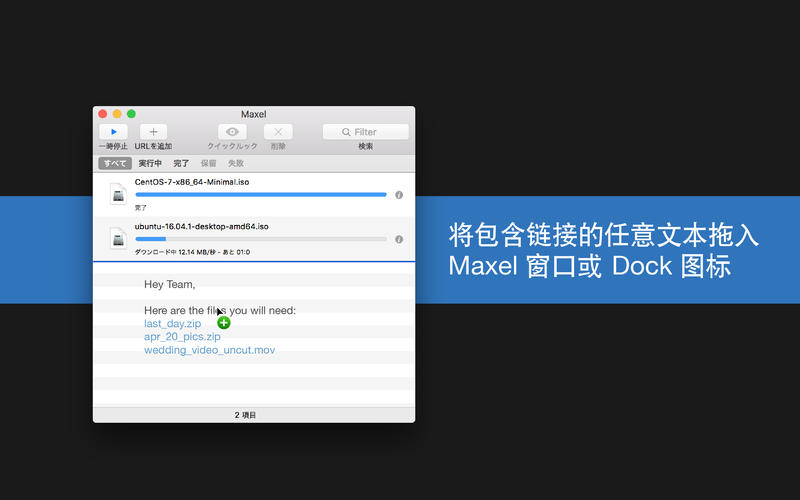Click the magnifier icon in Filter field
800x500 pixels.
click(x=346, y=132)
